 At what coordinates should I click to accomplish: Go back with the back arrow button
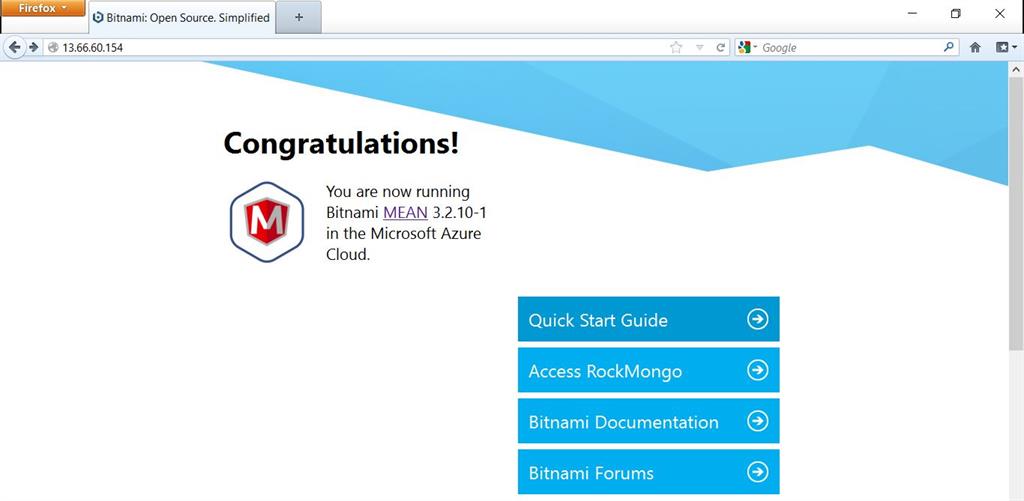tap(14, 47)
